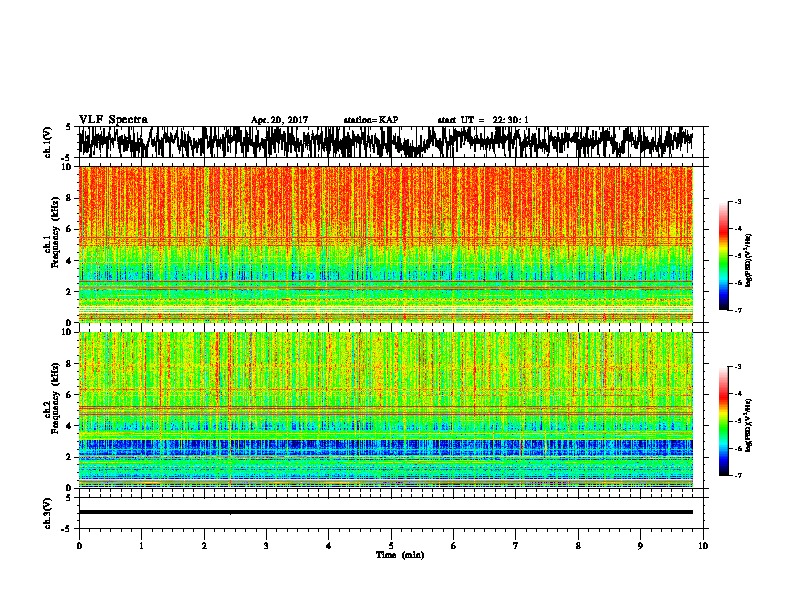Click the 'Time (min)' axis label
The width and height of the screenshot is (792, 612).
click(400, 555)
